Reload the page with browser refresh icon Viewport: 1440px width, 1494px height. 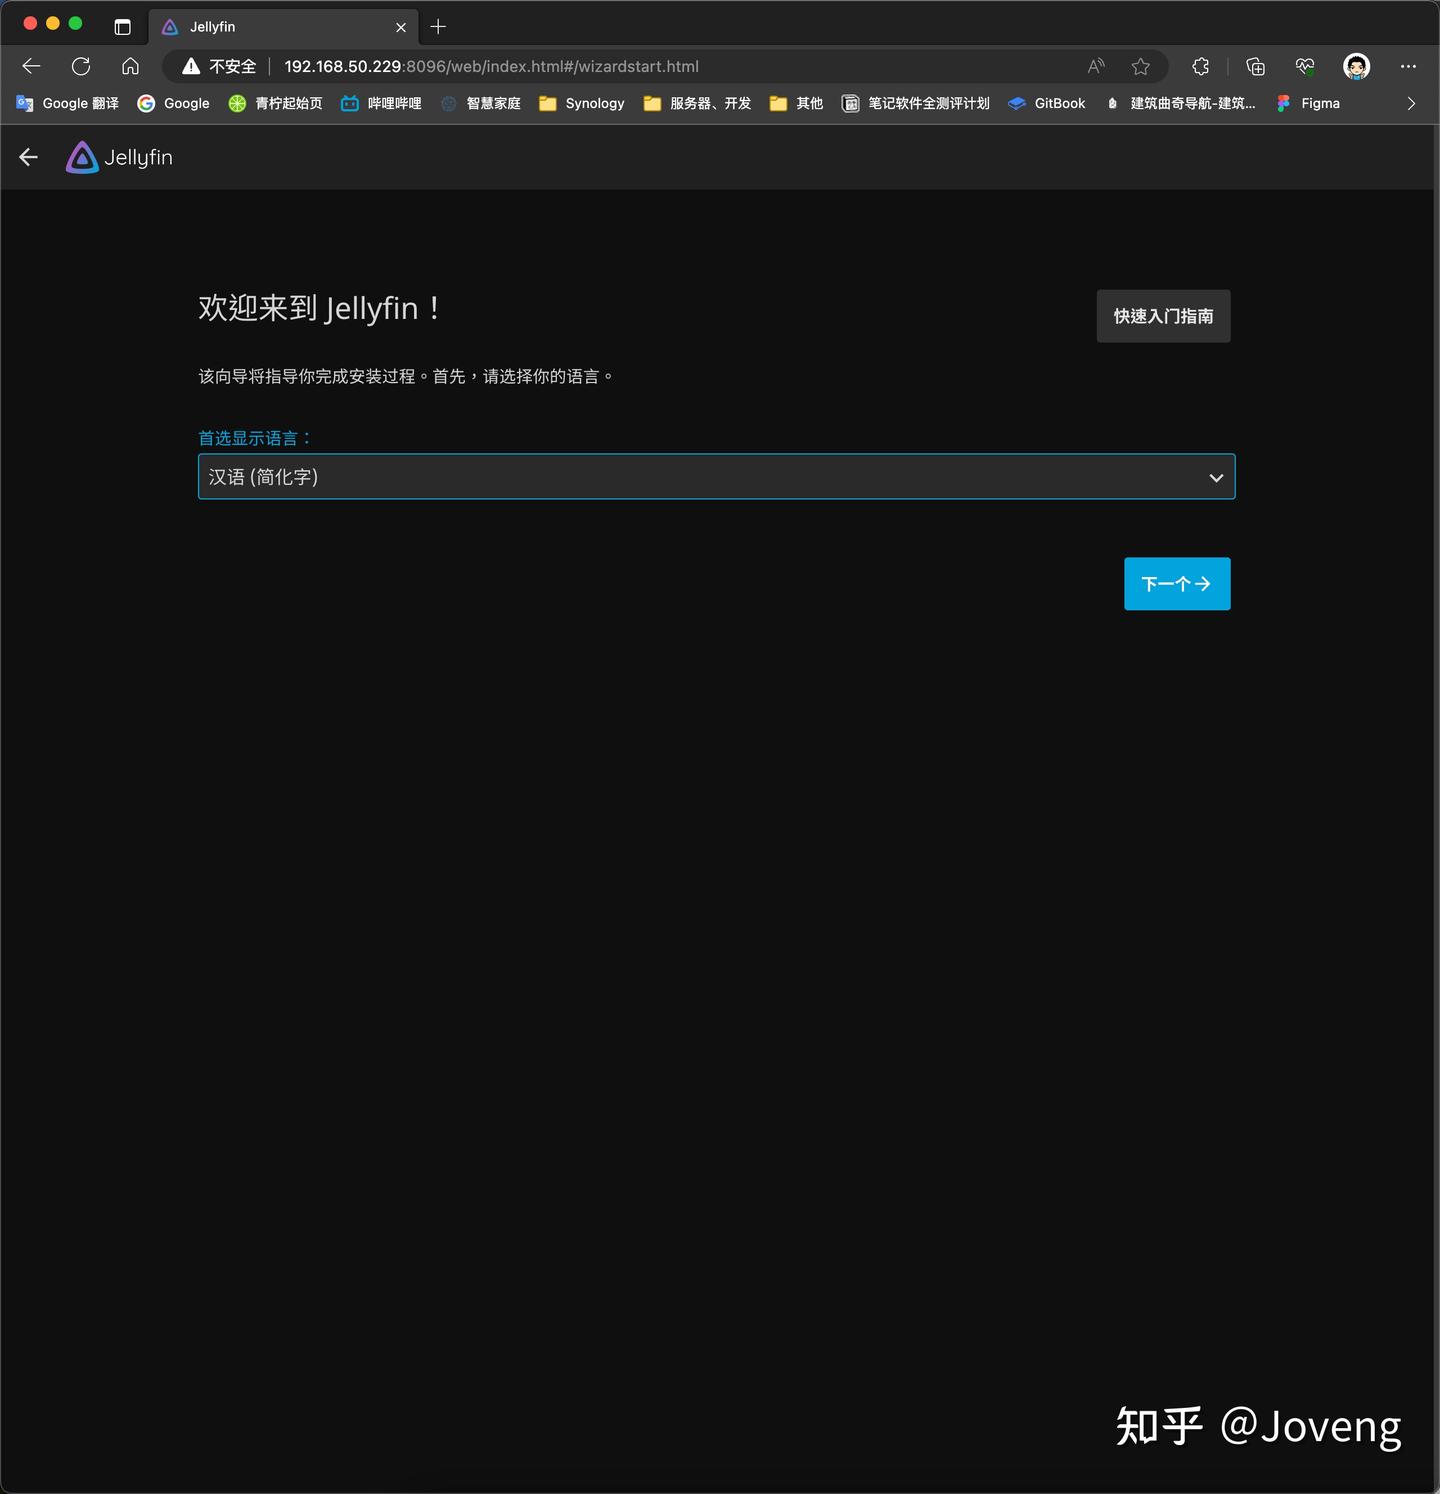(x=81, y=66)
